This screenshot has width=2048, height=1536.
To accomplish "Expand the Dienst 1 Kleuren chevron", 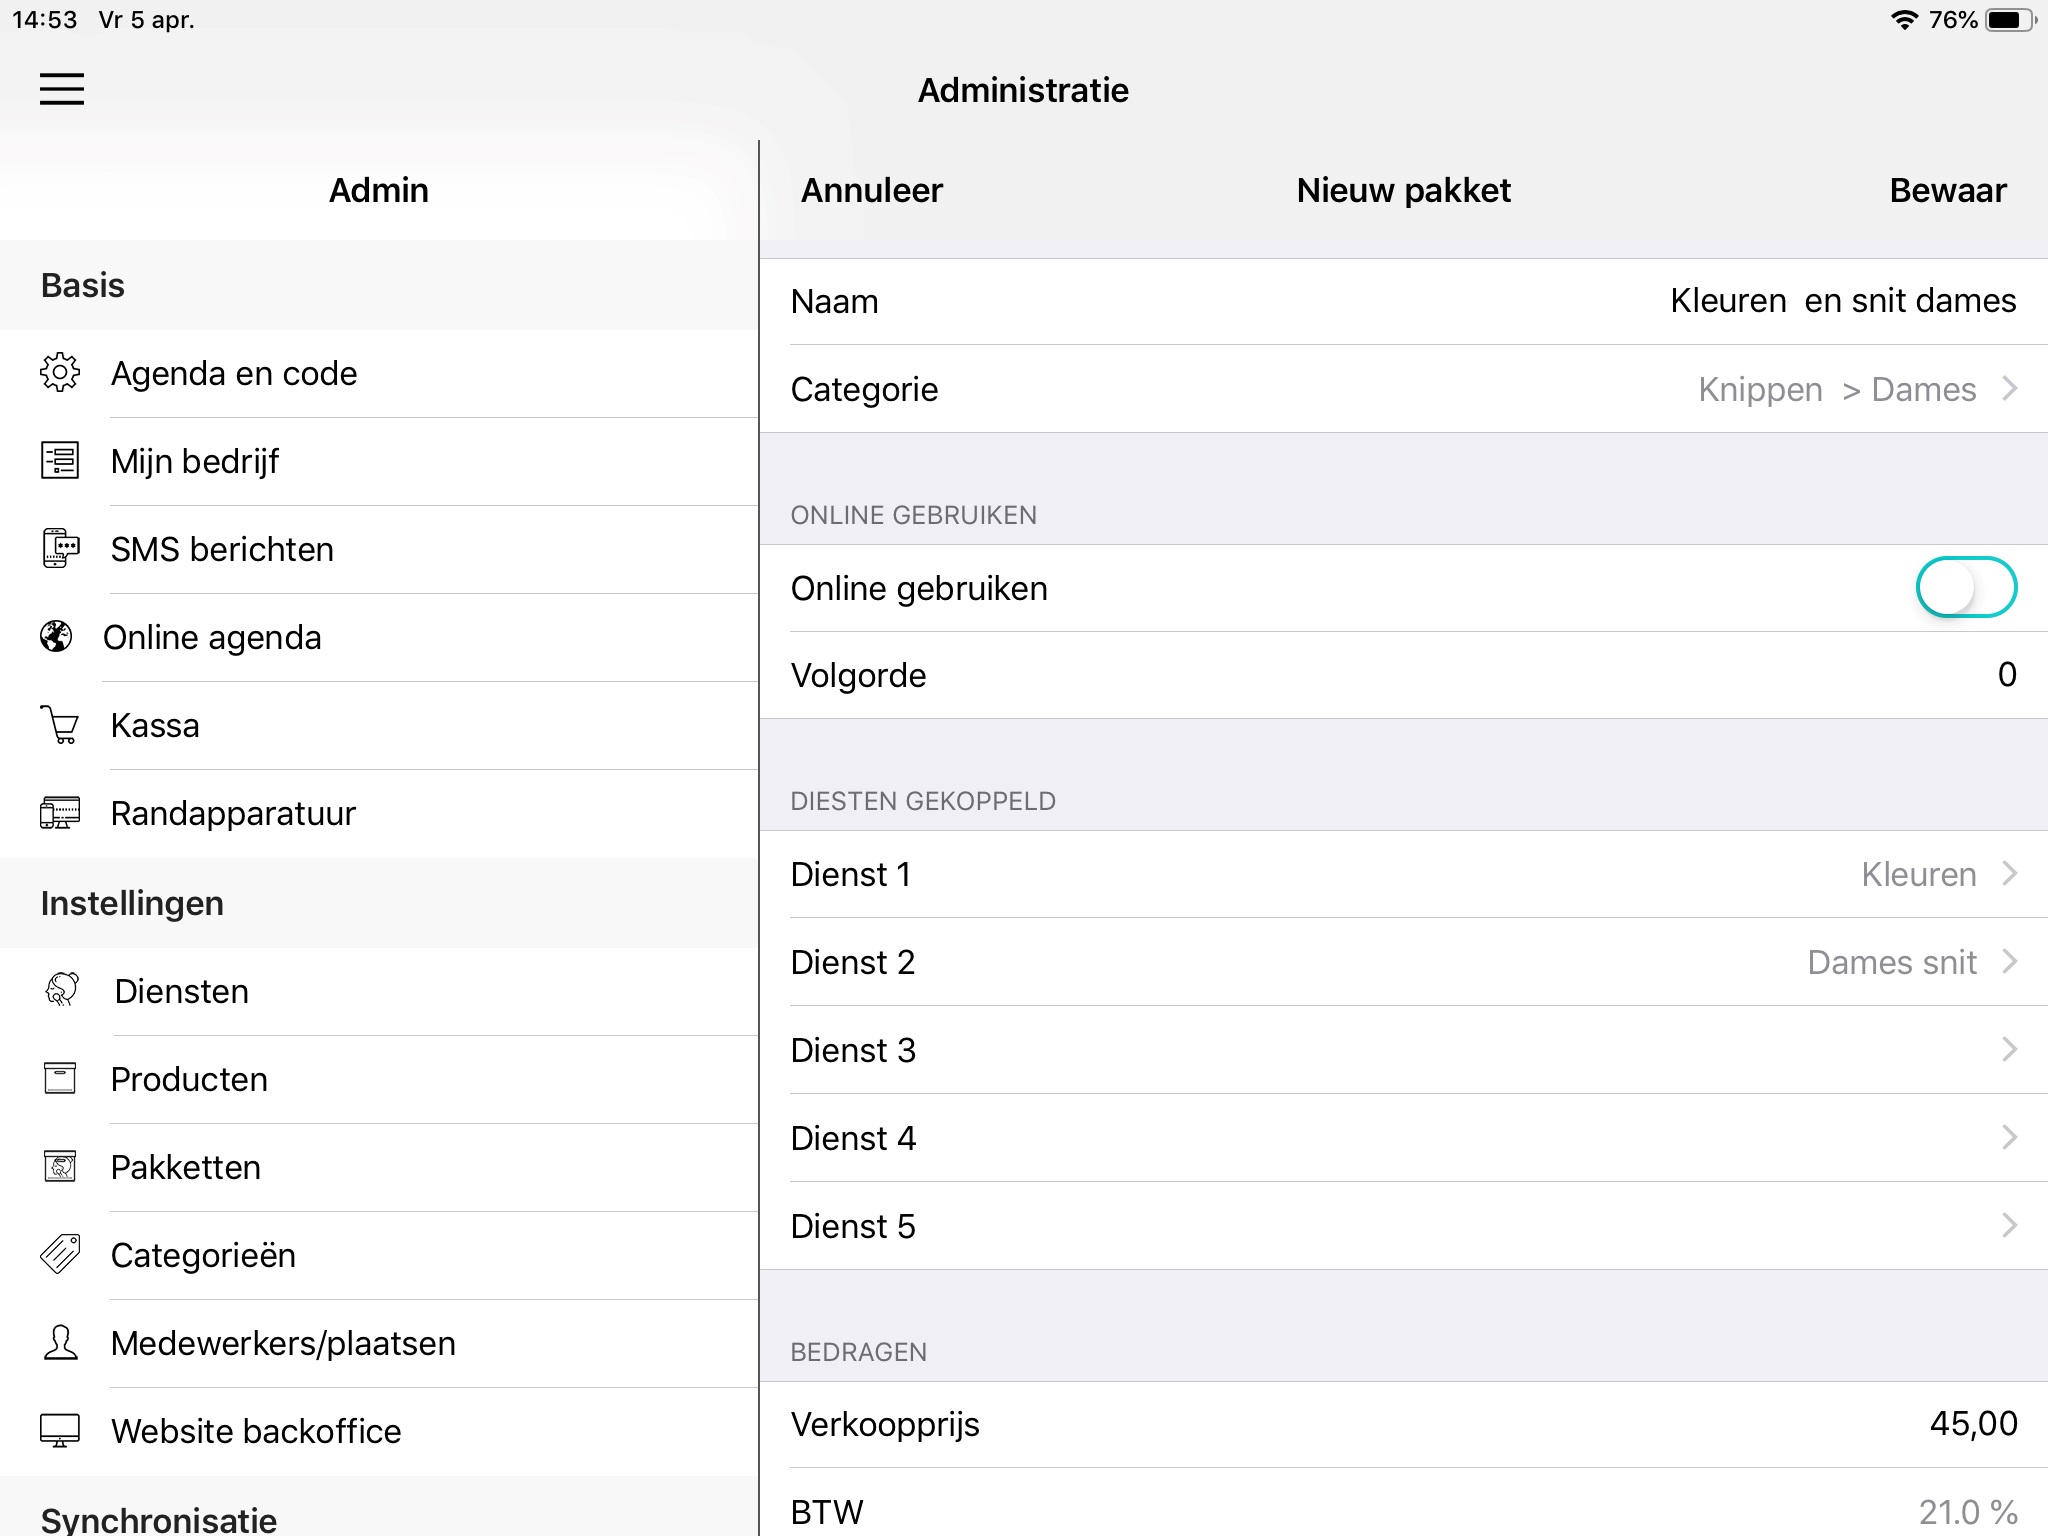I will pos(2009,874).
